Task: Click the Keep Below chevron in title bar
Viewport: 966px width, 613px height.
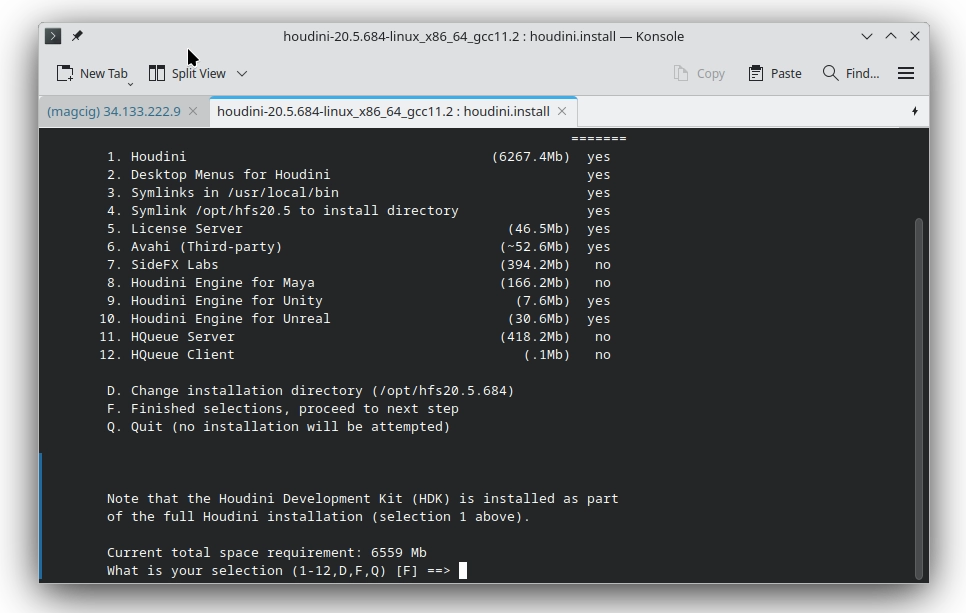Action: point(867,36)
